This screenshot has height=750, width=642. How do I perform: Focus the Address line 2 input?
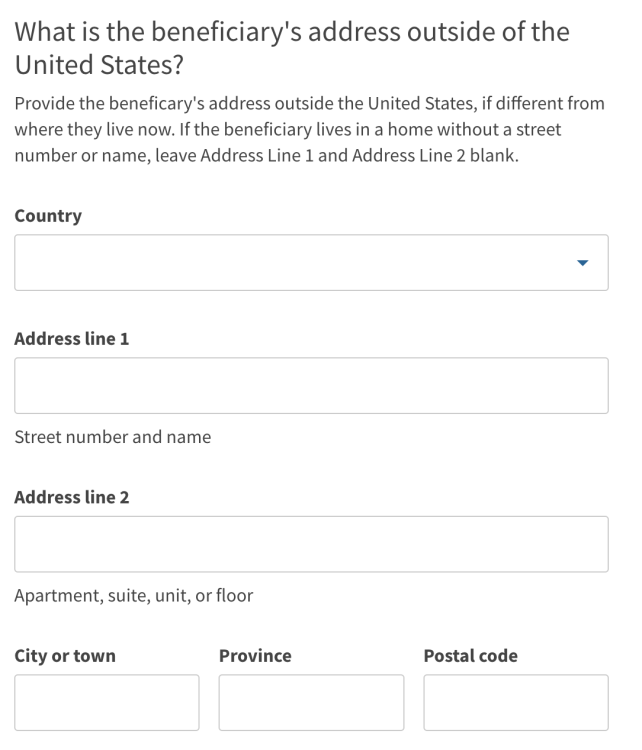point(311,544)
